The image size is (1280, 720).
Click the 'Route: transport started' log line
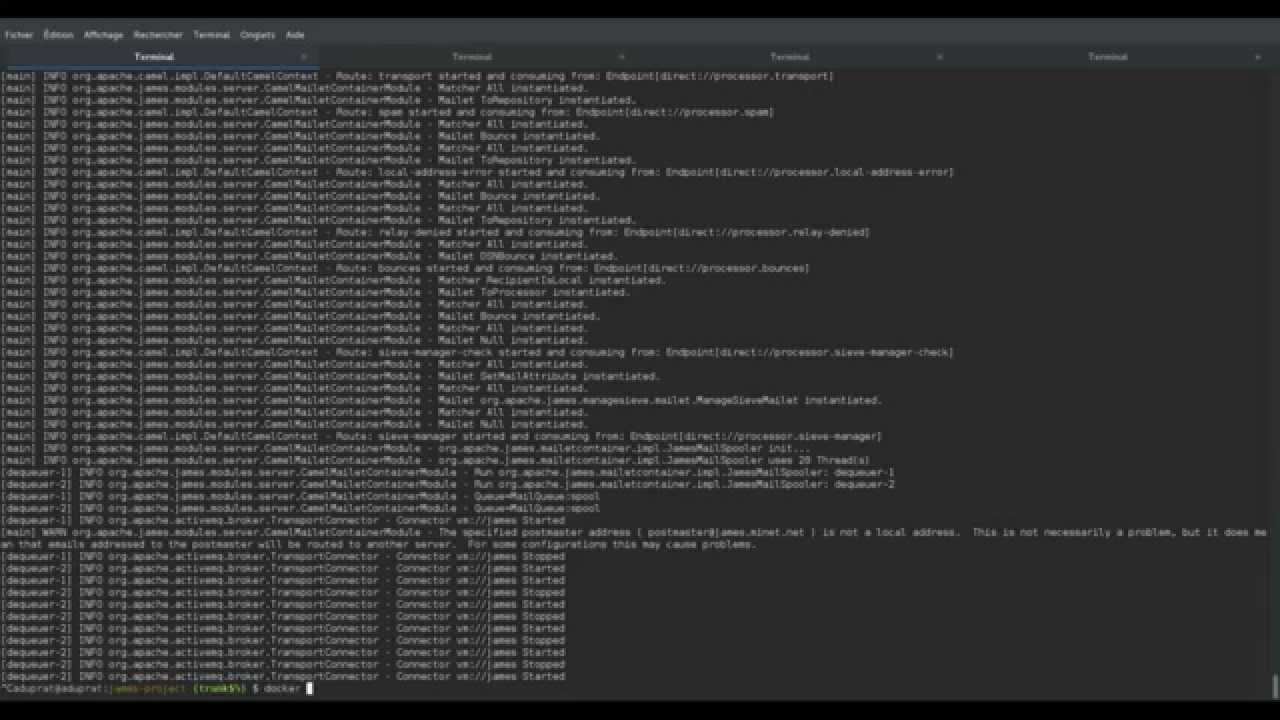pos(418,77)
